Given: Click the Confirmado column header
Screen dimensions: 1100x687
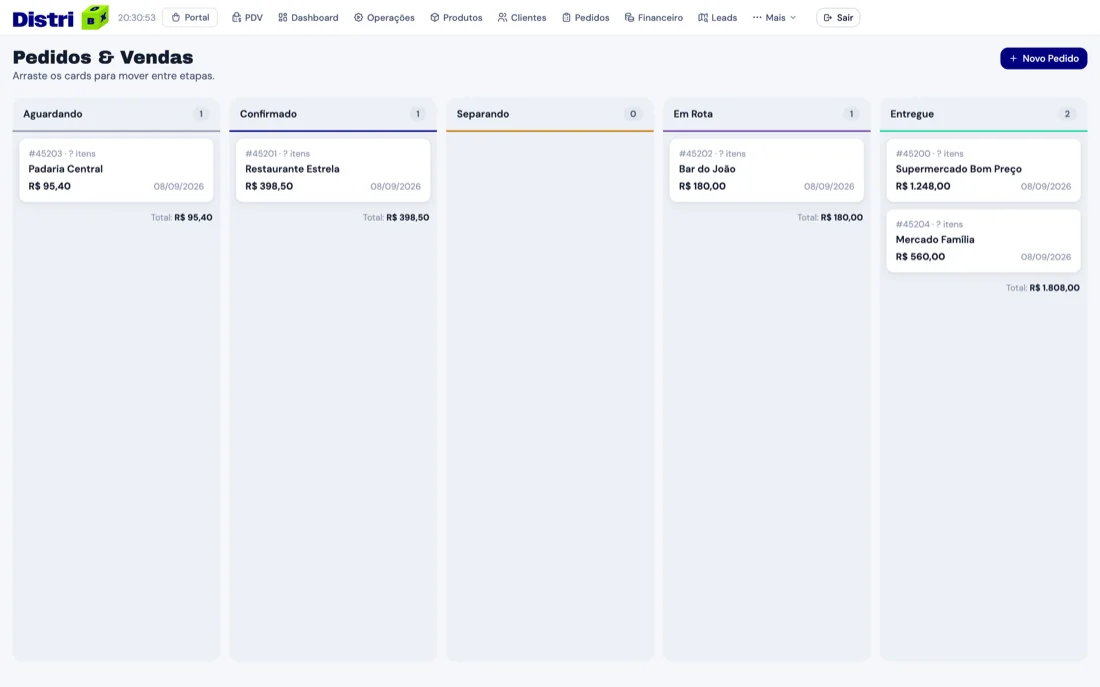Looking at the screenshot, I should coord(333,114).
